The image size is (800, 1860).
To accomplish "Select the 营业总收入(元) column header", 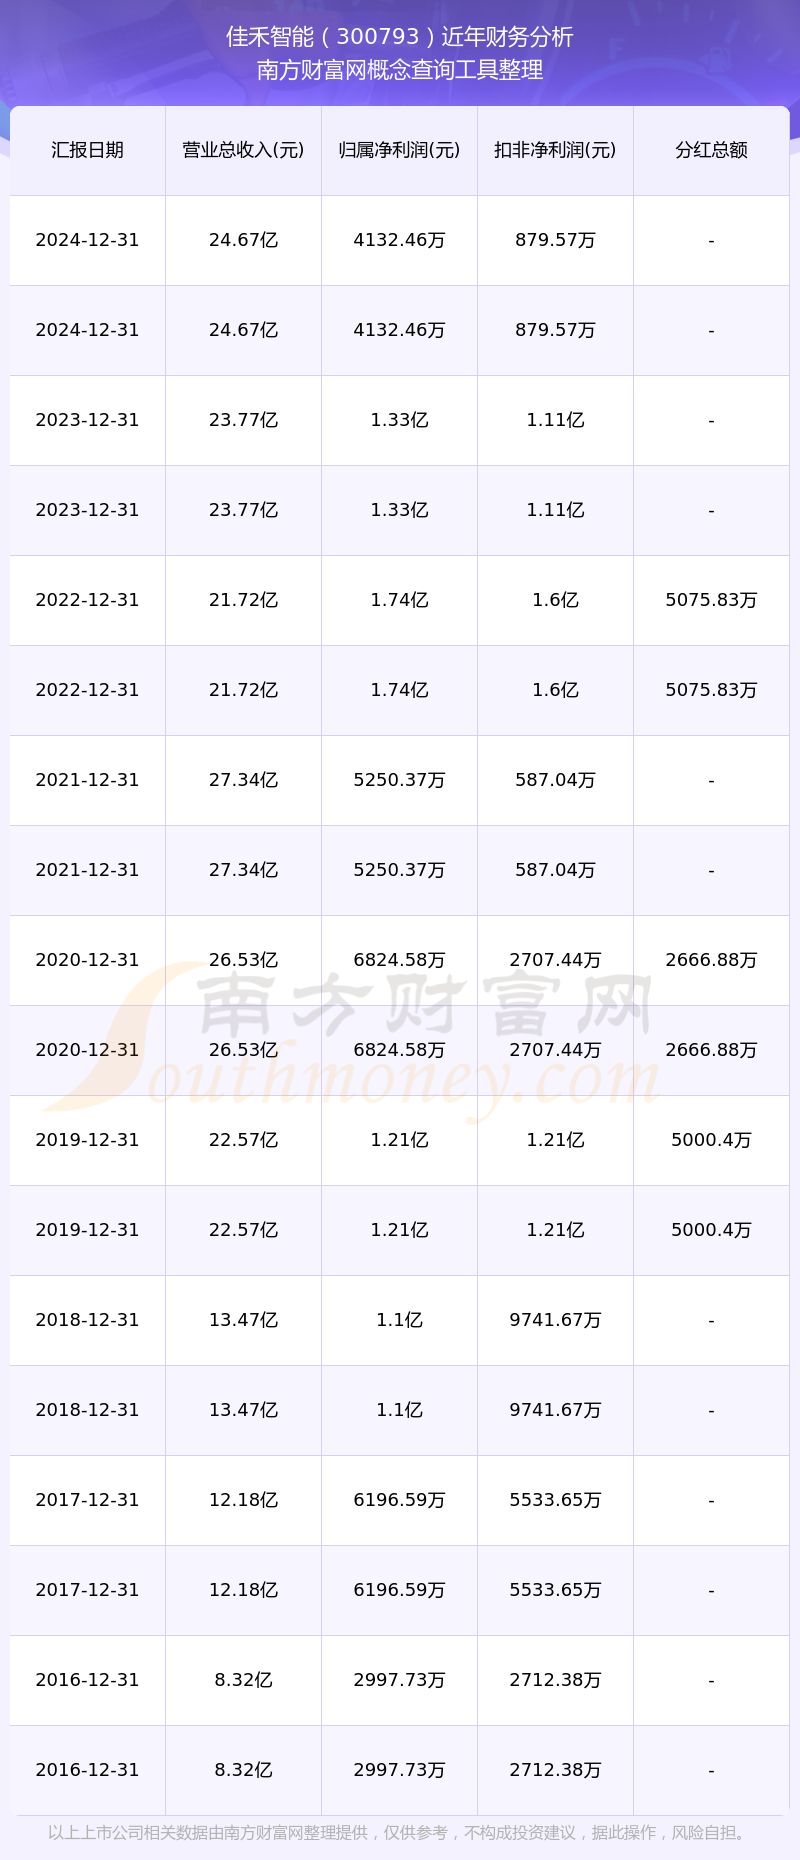I will 243,150.
